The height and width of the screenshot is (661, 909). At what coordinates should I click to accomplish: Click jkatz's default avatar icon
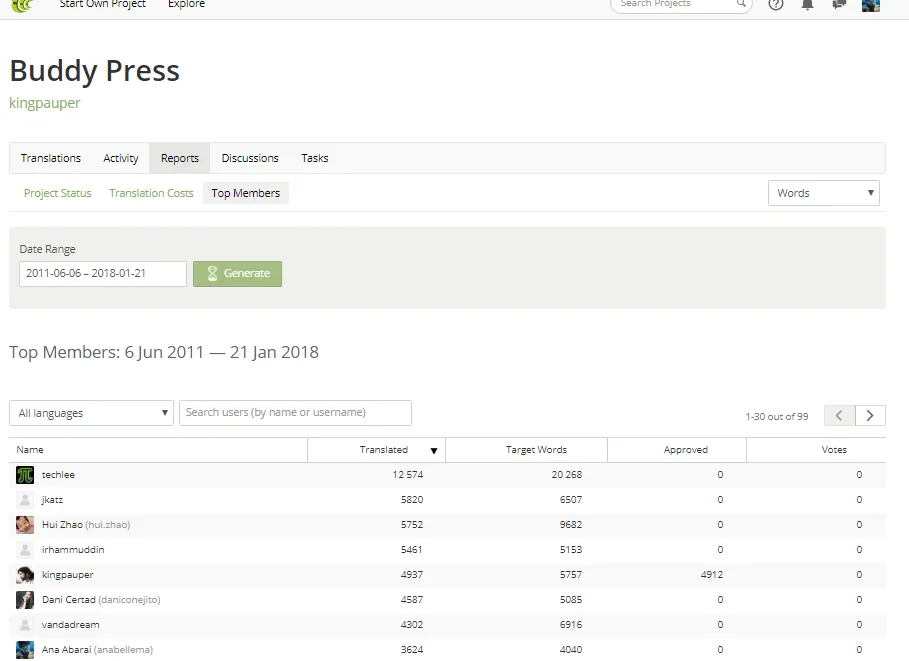25,500
